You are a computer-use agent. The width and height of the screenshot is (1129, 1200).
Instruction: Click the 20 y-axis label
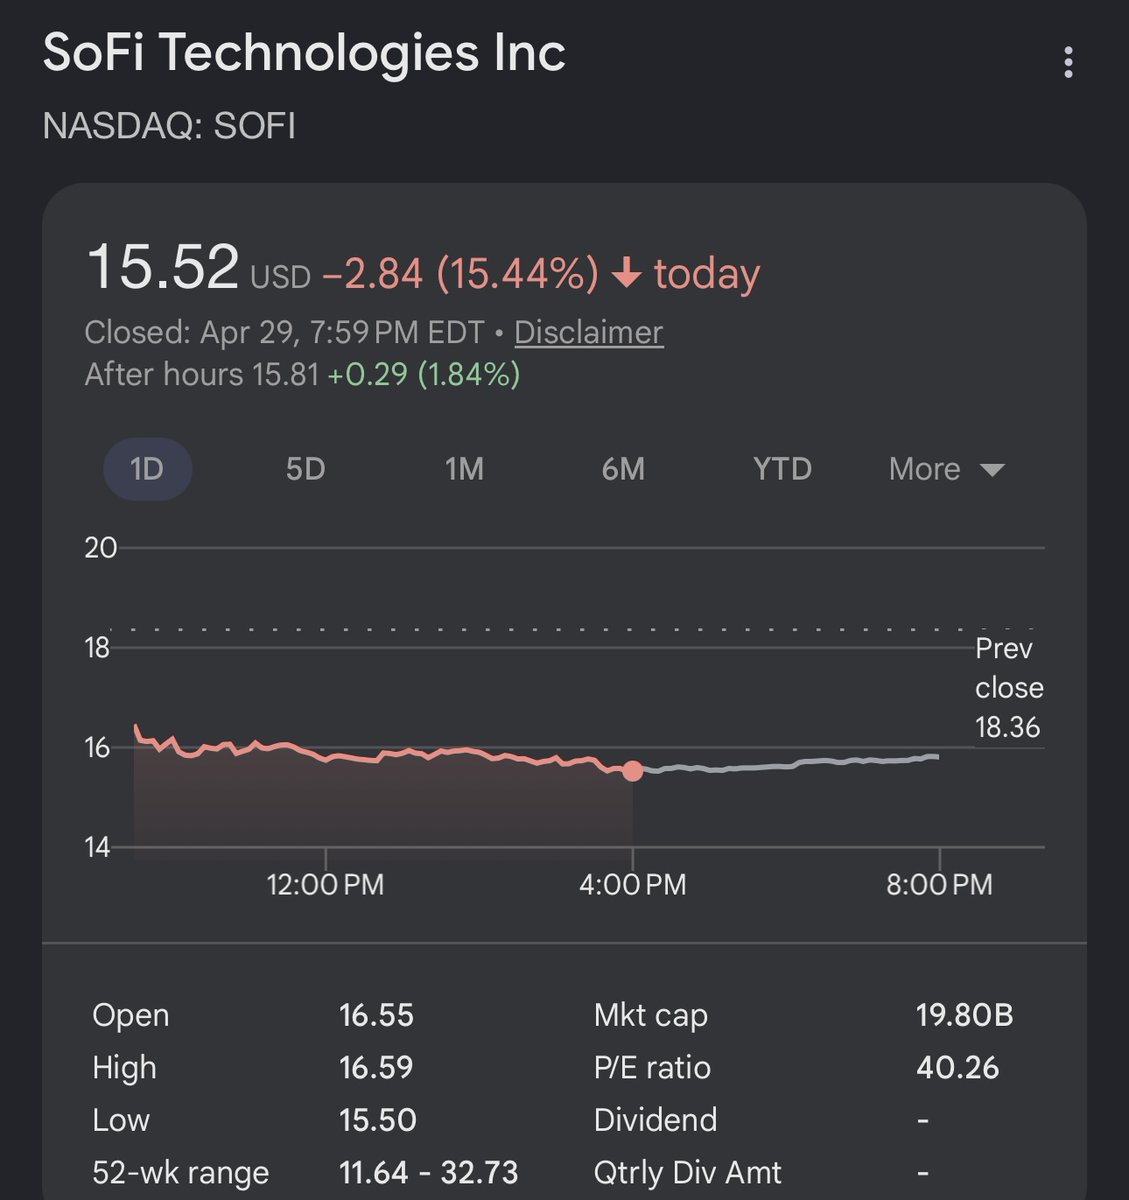[100, 548]
